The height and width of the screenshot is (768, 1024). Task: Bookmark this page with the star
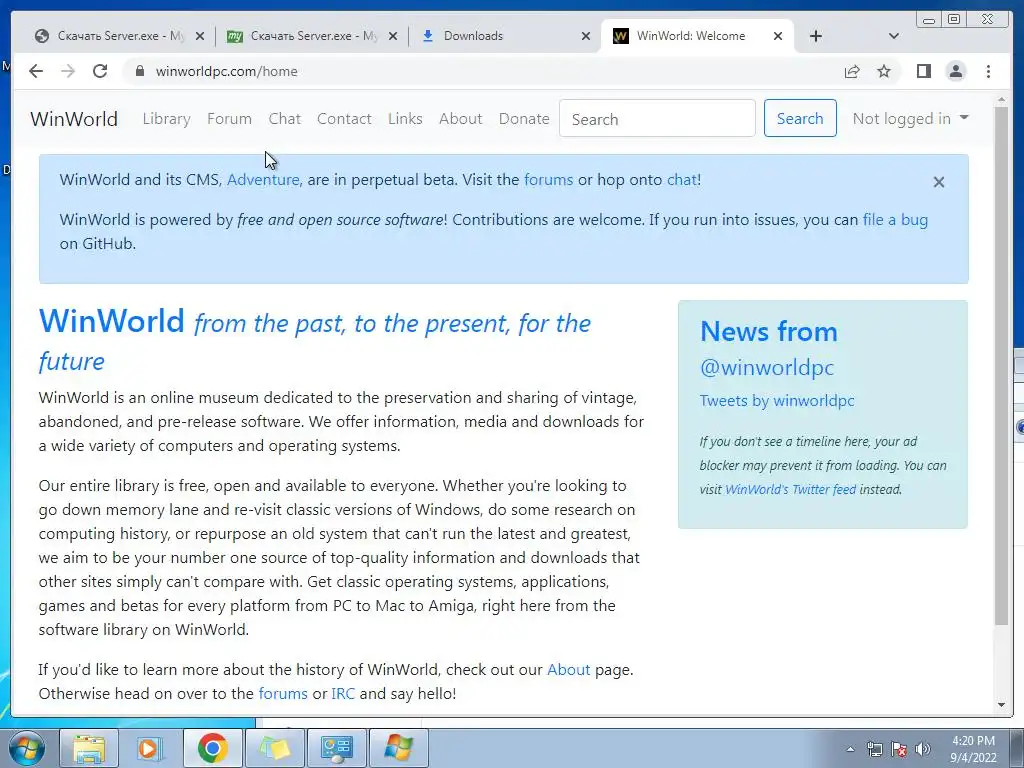884,71
